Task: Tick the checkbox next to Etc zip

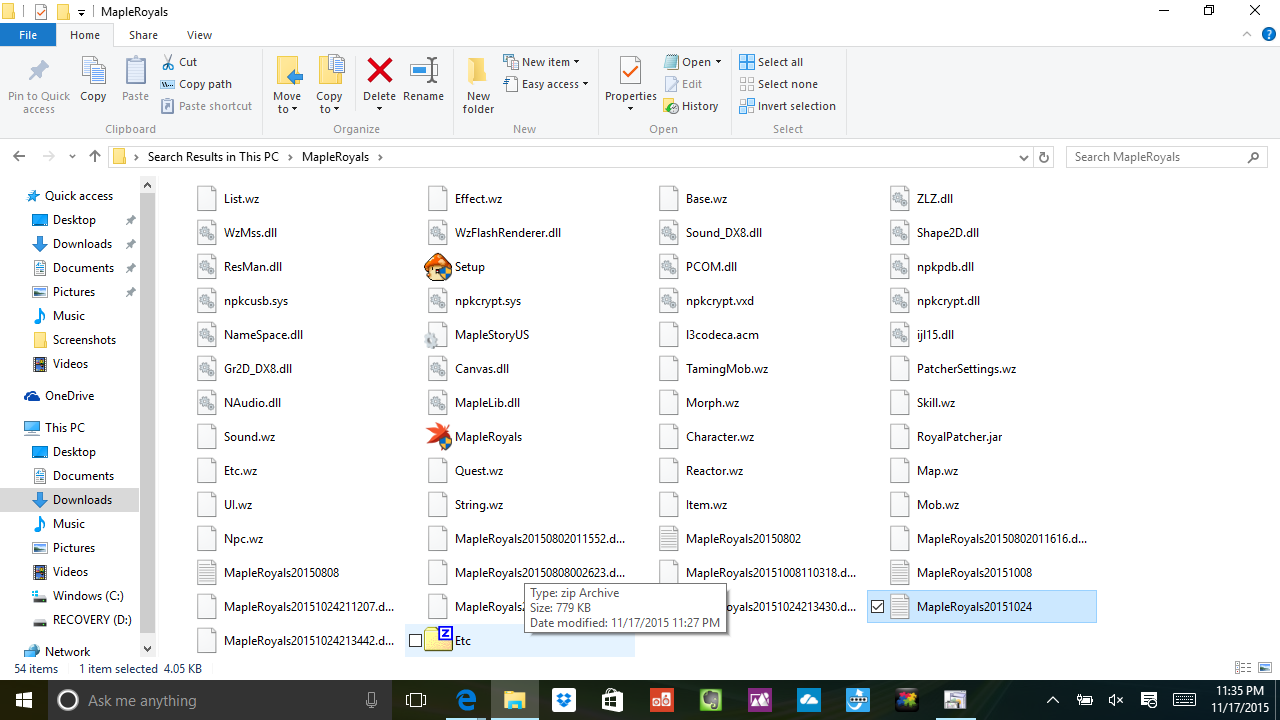Action: point(416,641)
